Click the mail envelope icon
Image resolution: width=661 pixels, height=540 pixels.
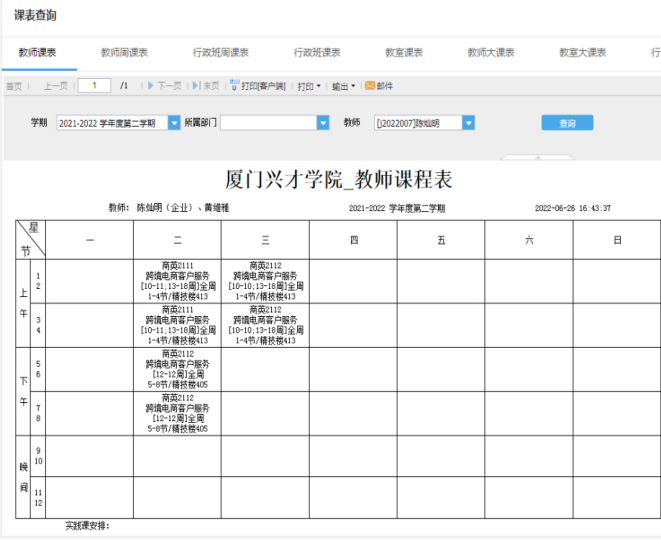370,86
